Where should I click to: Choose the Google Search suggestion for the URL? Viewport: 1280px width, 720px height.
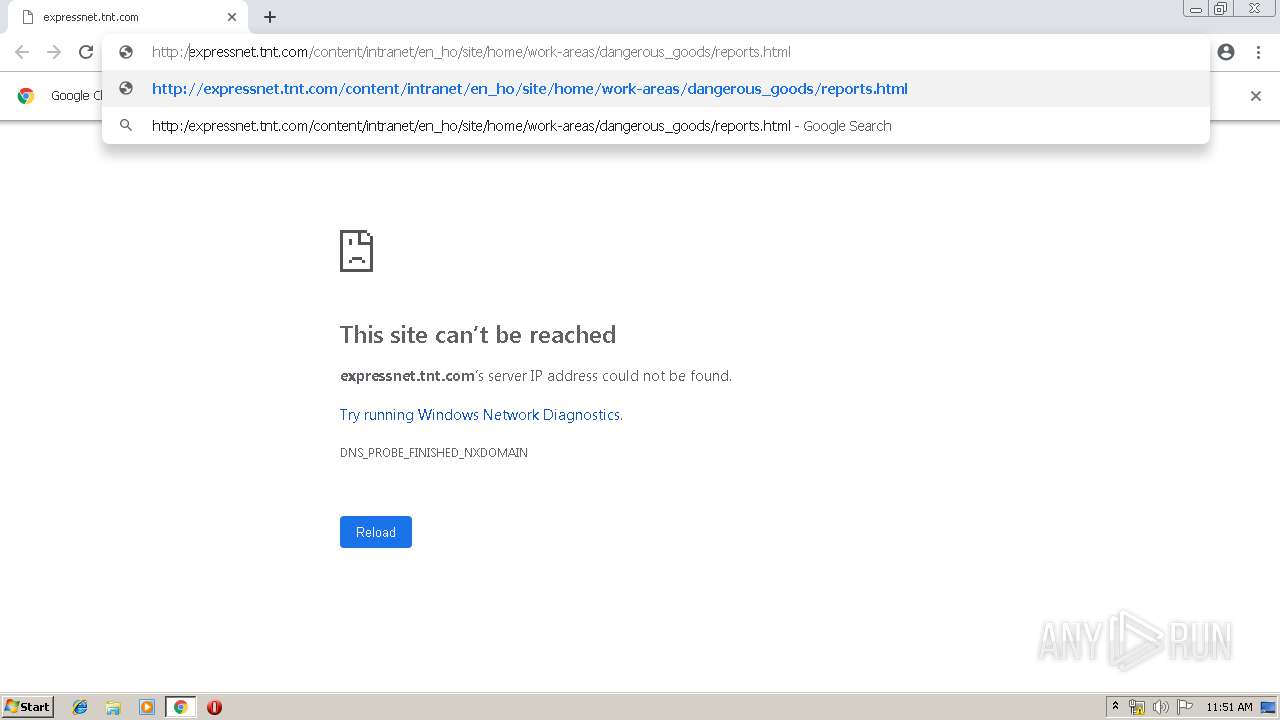tap(656, 126)
